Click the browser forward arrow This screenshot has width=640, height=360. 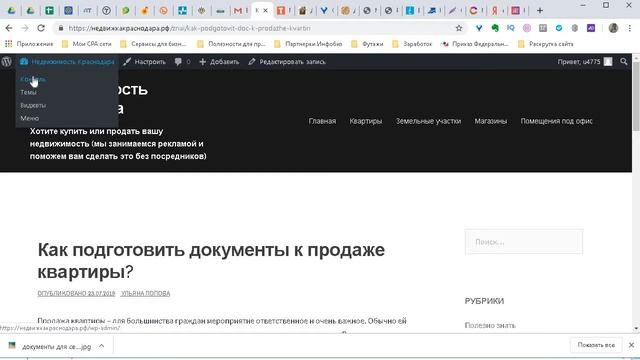25,28
